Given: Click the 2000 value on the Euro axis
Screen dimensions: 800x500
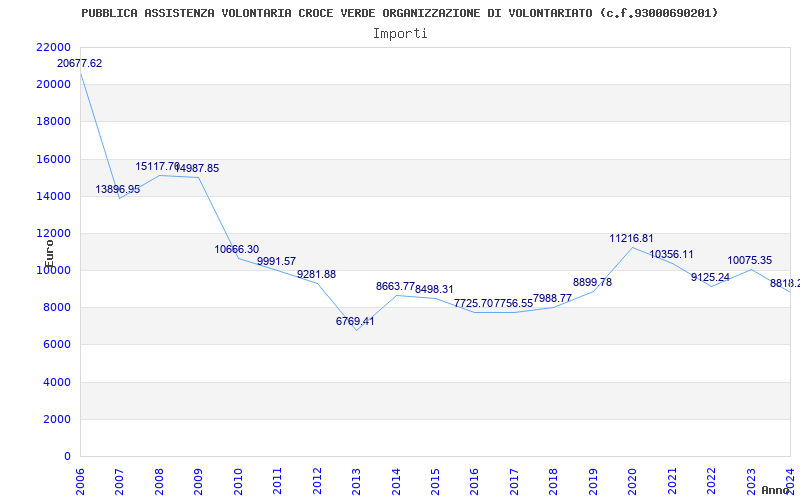Looking at the screenshot, I should (57, 419).
